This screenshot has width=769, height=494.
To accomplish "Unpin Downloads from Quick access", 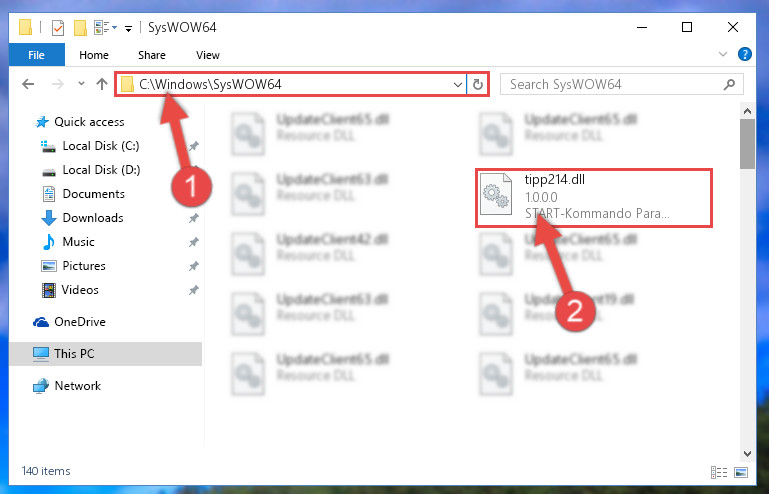I will tap(194, 218).
